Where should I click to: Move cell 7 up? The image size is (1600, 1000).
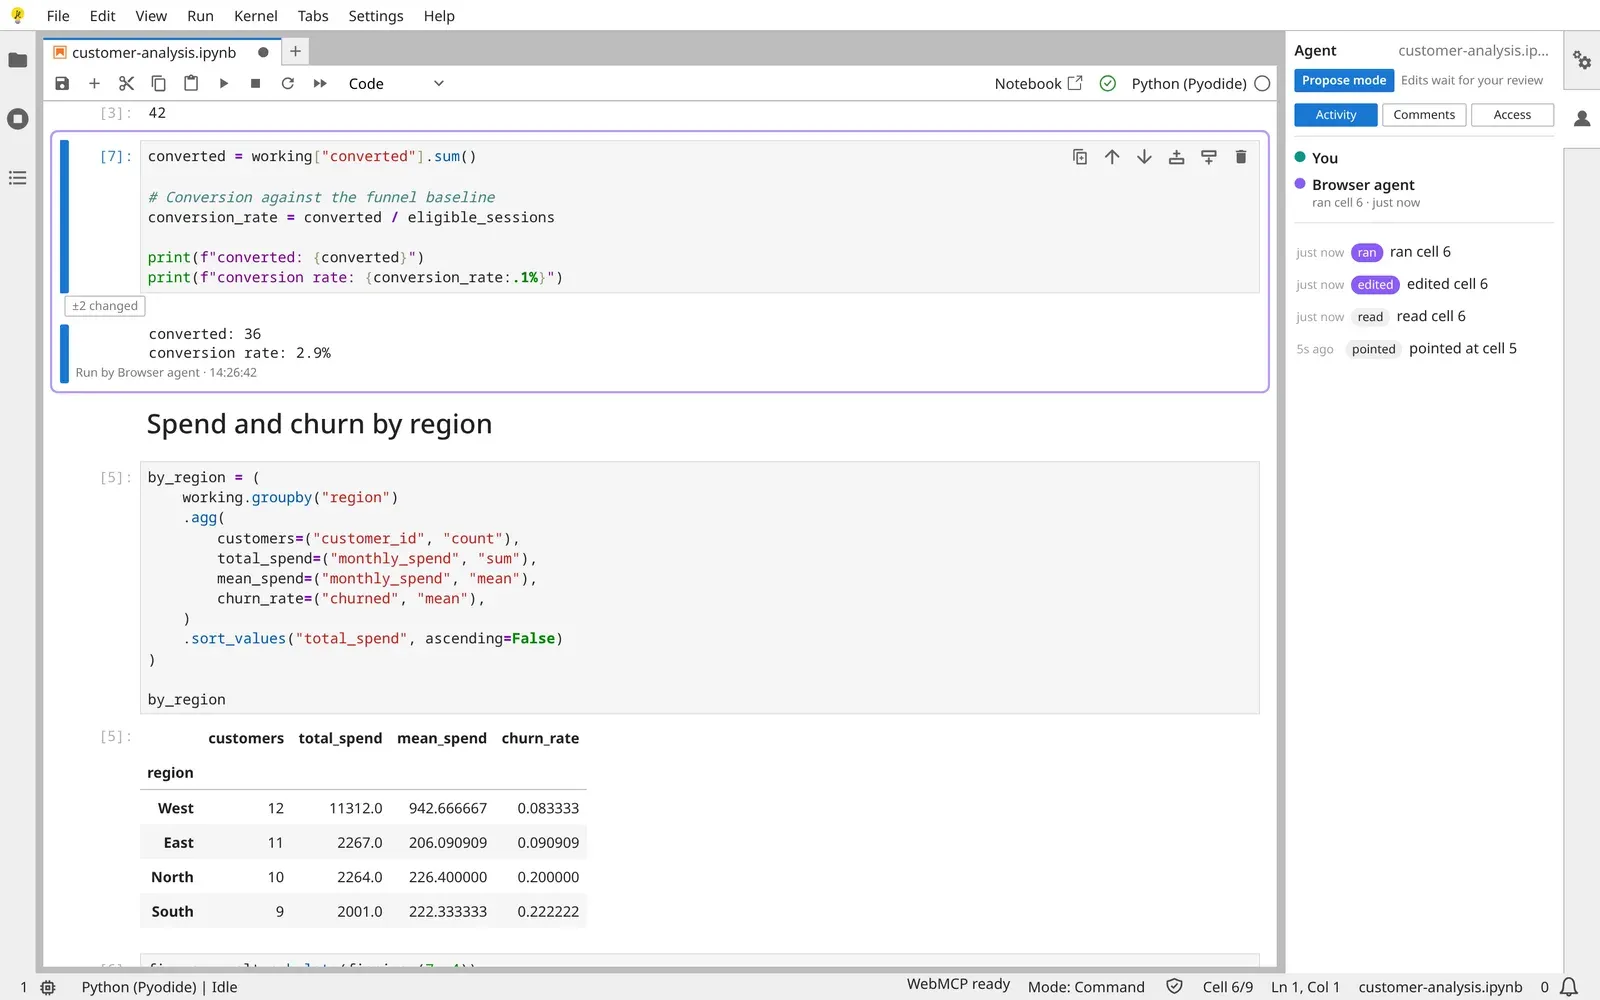[x=1112, y=157]
